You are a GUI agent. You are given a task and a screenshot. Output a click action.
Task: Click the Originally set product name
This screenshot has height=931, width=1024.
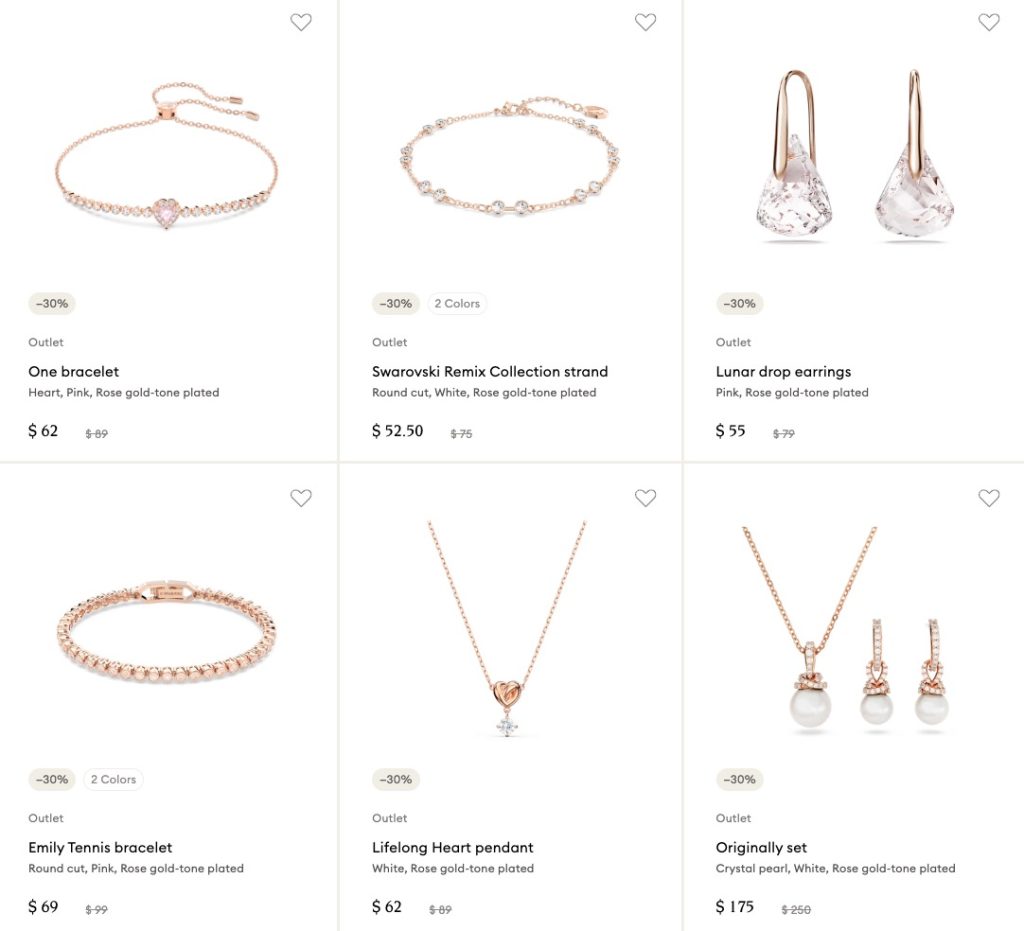[761, 848]
